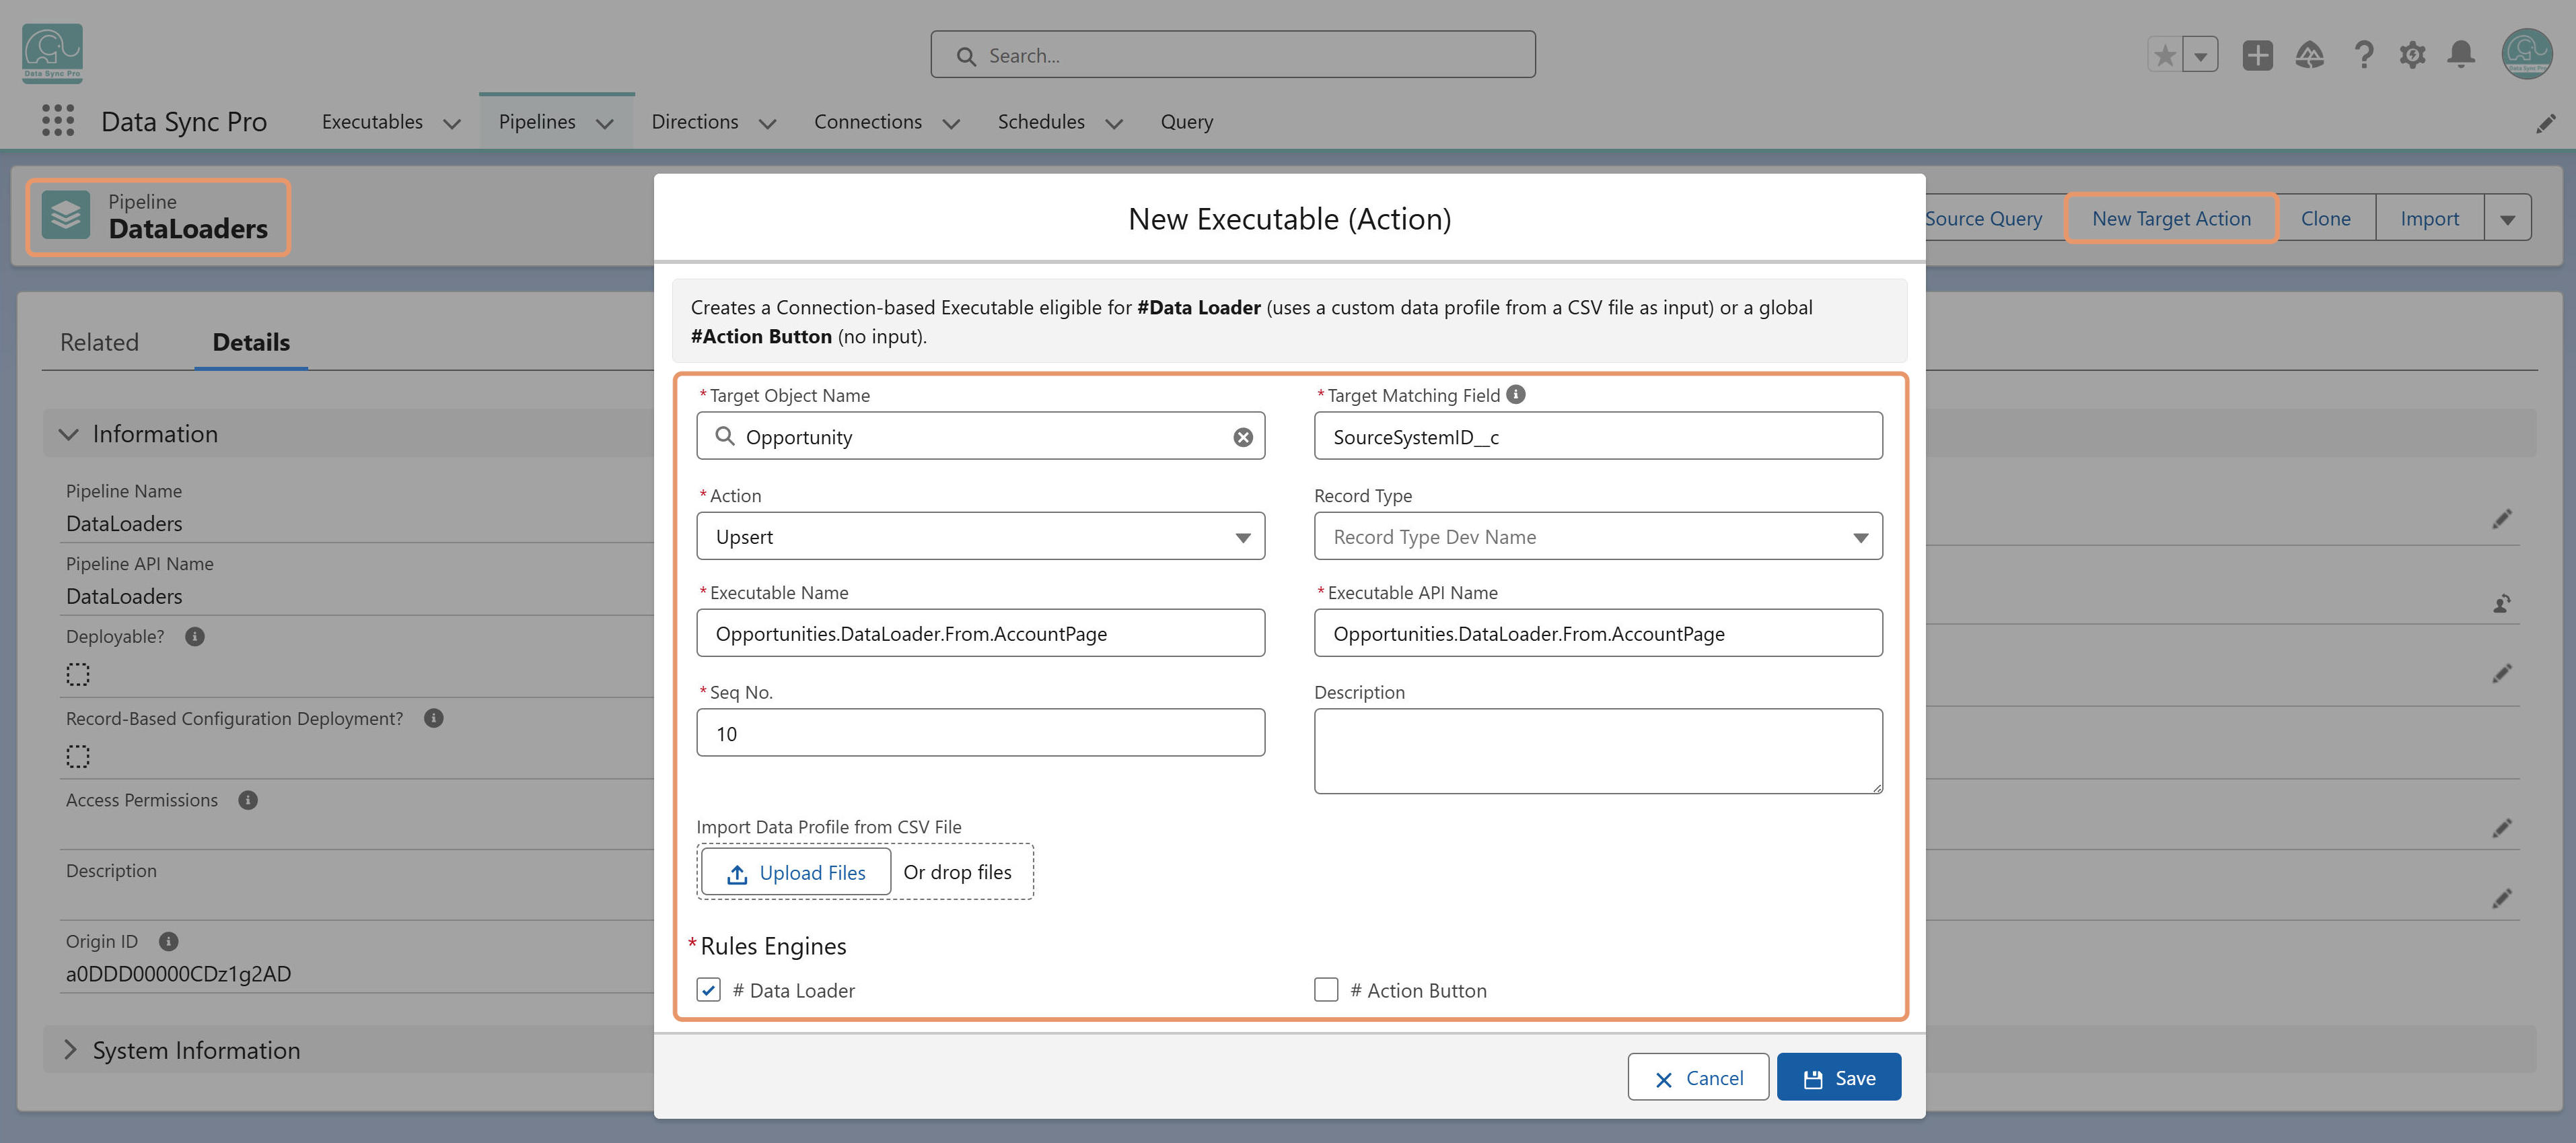
Task: Open the Trailhead guidance icon
Action: [2309, 55]
